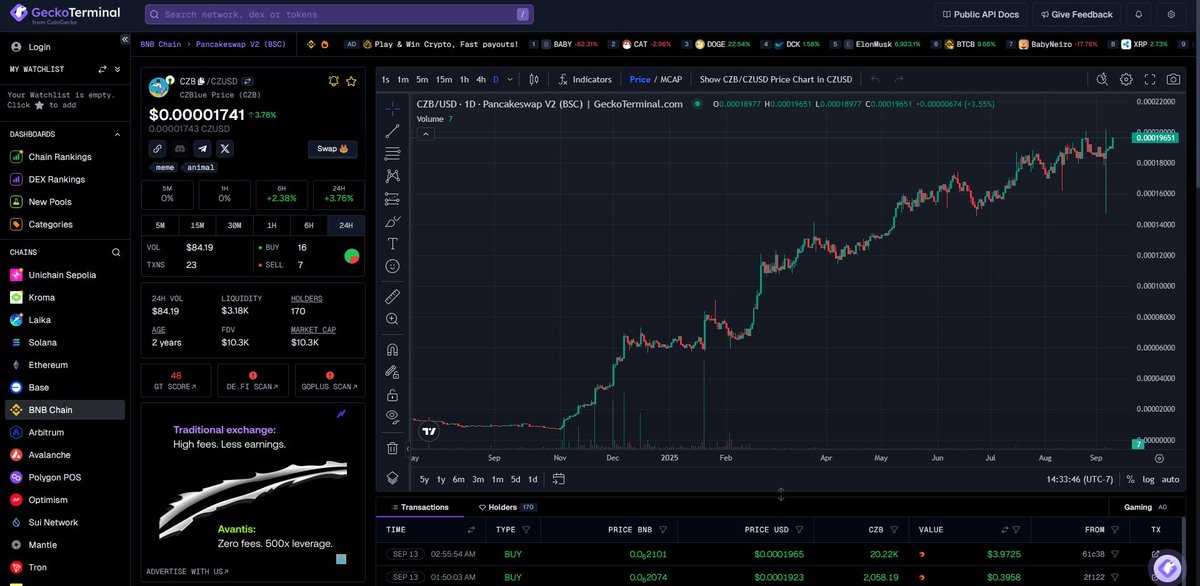Select the 15M stats tab
This screenshot has width=1200, height=586.
coord(197,225)
